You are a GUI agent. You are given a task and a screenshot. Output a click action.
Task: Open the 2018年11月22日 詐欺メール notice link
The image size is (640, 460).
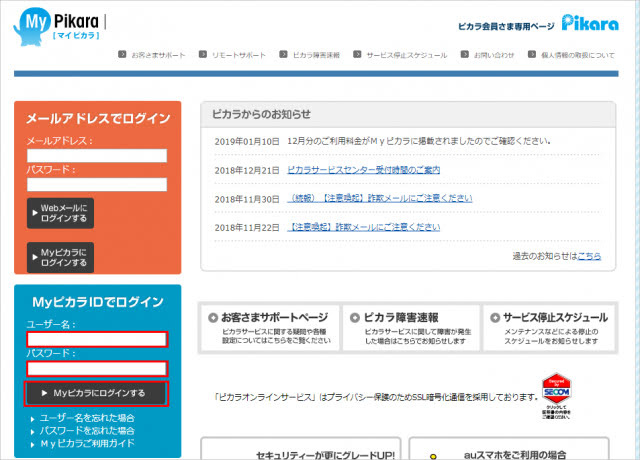[x=364, y=227]
